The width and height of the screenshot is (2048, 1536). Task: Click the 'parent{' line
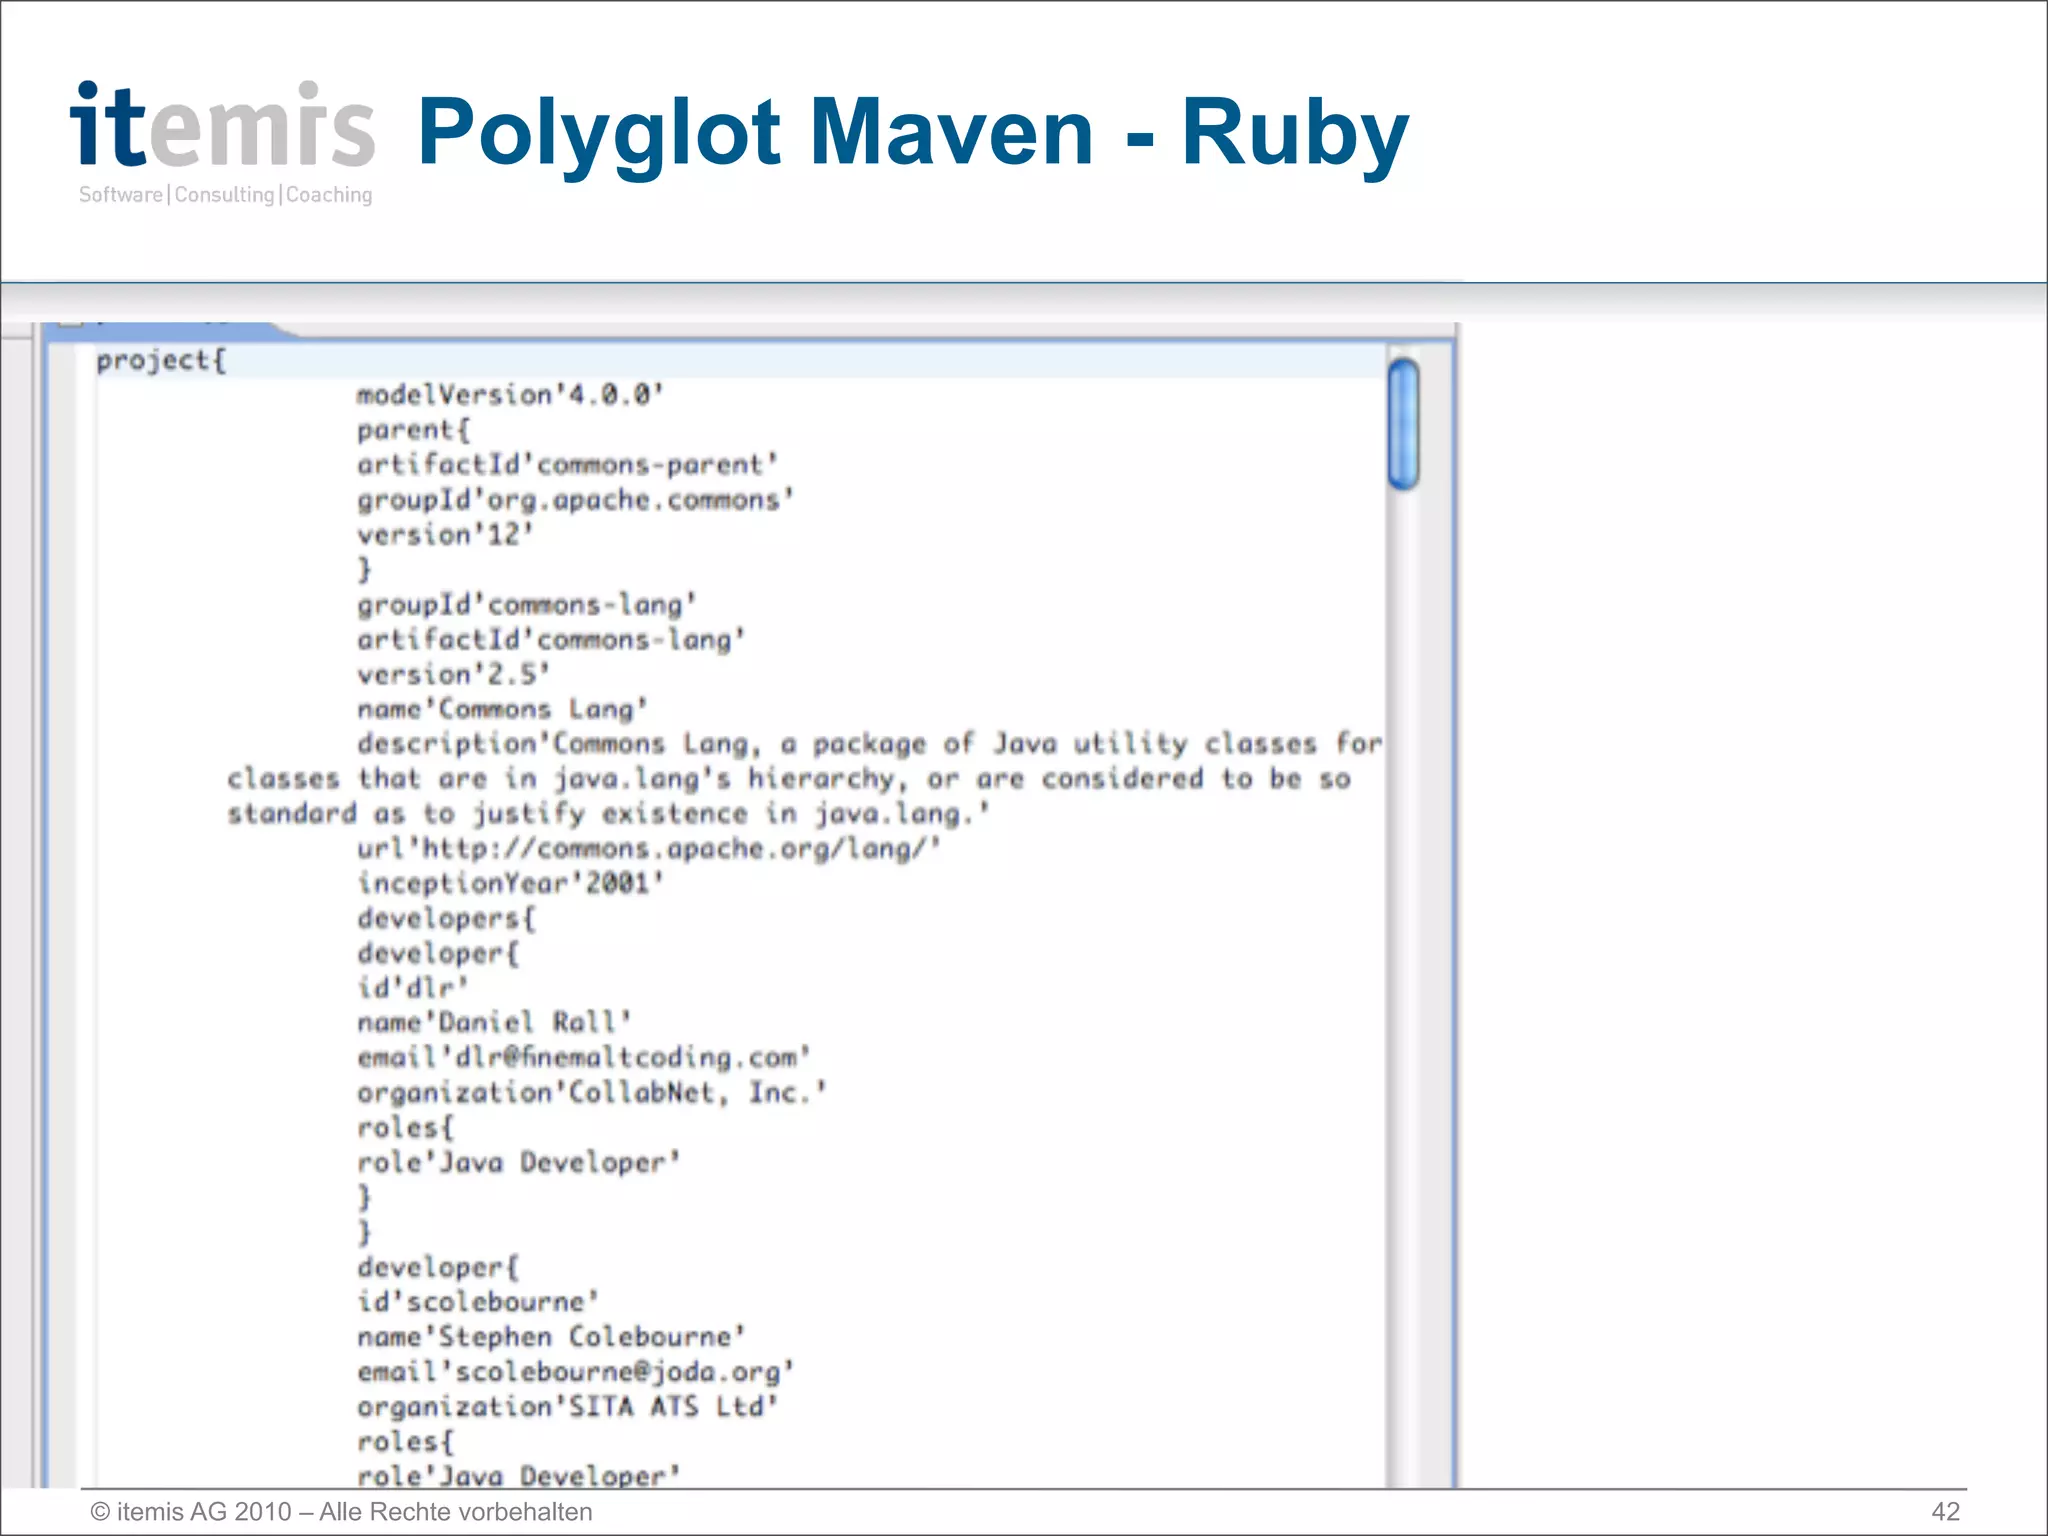click(x=414, y=431)
